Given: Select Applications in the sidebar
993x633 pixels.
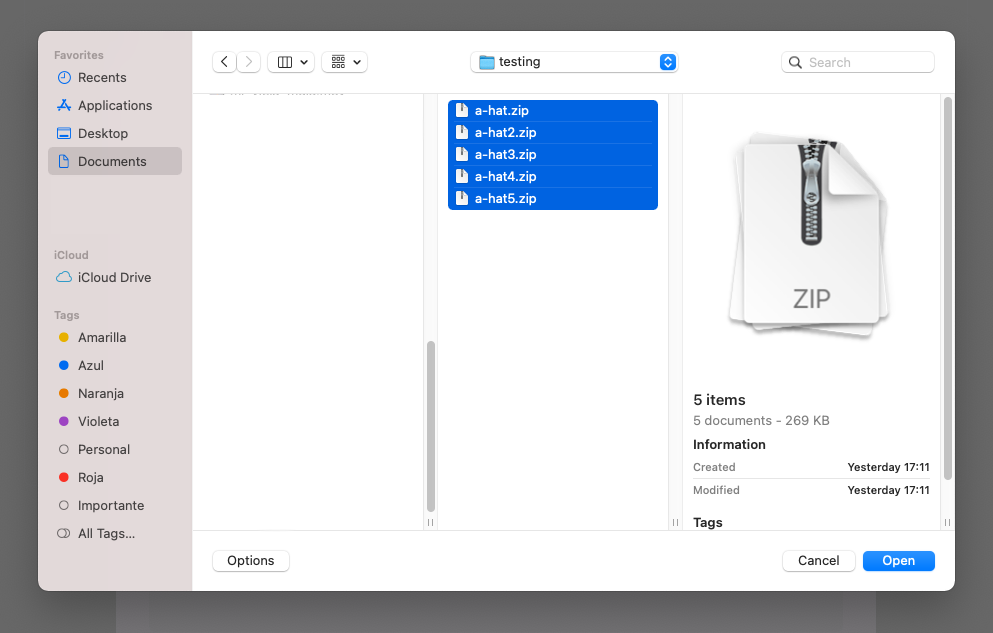Looking at the screenshot, I should [115, 105].
